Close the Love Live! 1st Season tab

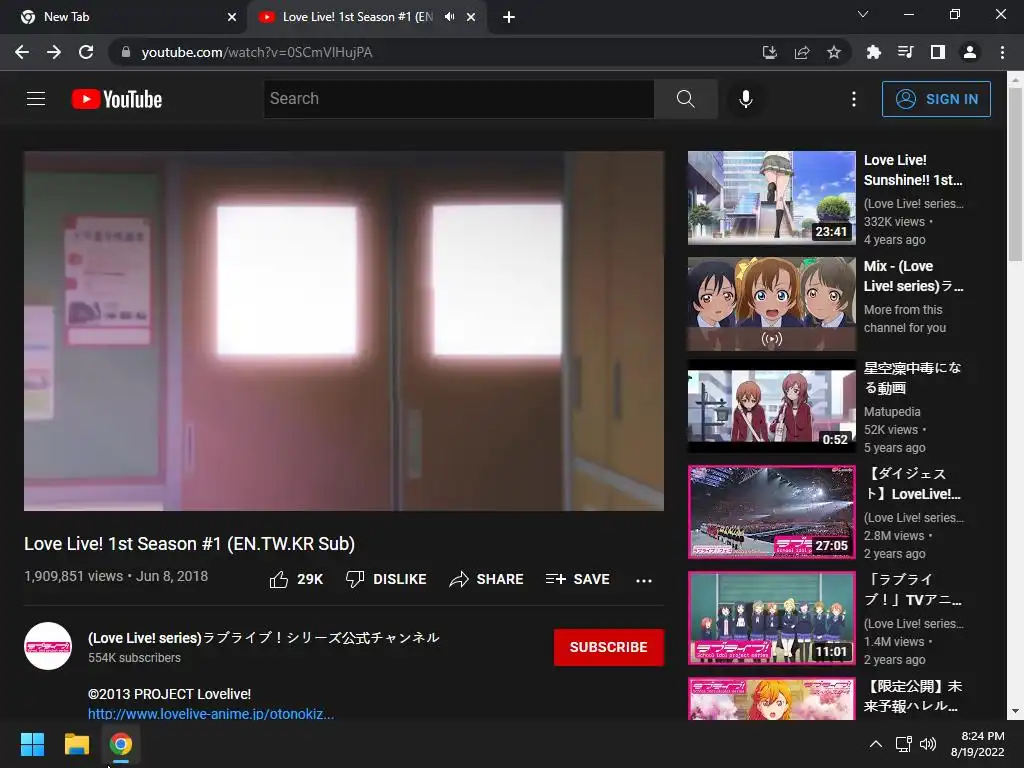(x=471, y=17)
